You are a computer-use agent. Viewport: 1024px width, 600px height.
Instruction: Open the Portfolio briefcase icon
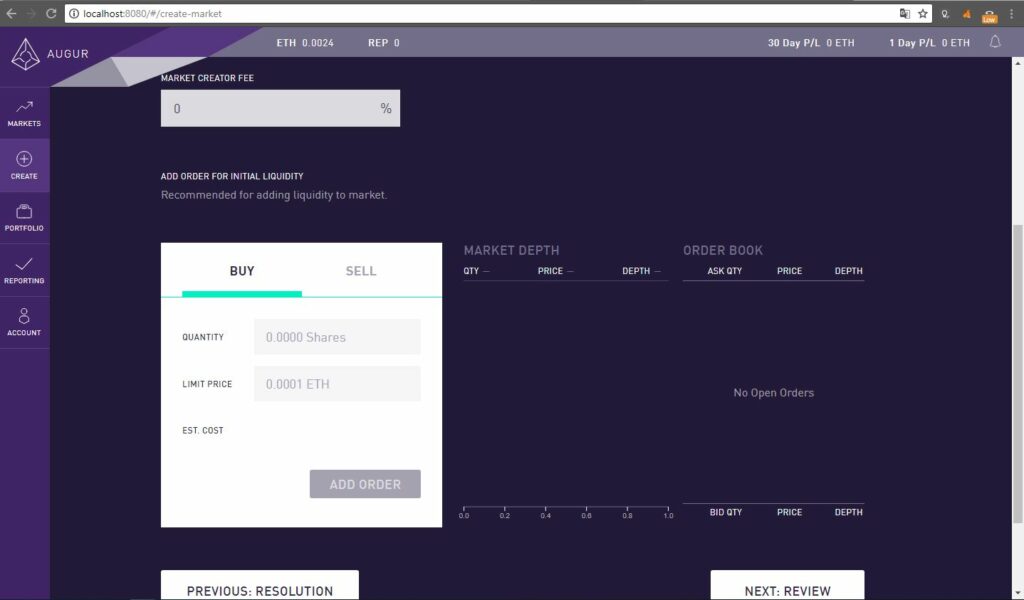point(24,212)
